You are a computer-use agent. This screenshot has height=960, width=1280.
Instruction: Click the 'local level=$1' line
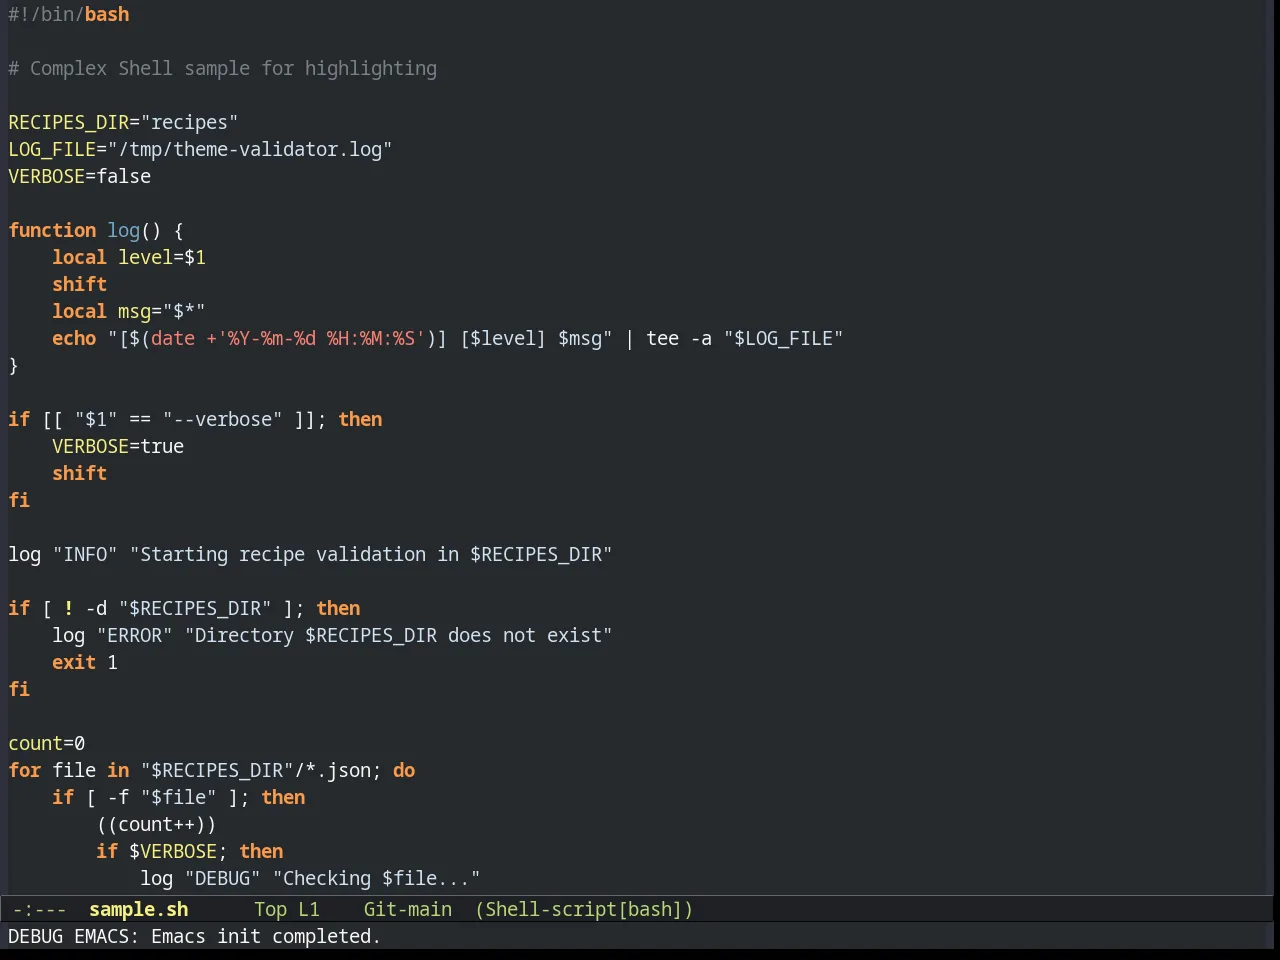click(x=129, y=257)
